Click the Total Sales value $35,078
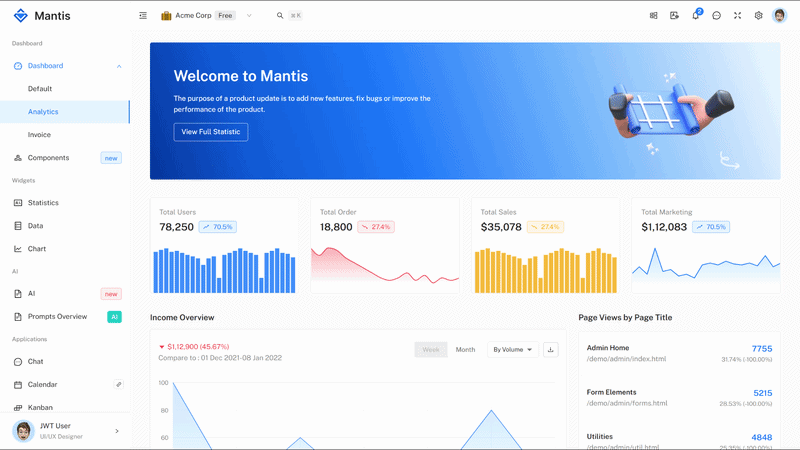 coord(501,227)
